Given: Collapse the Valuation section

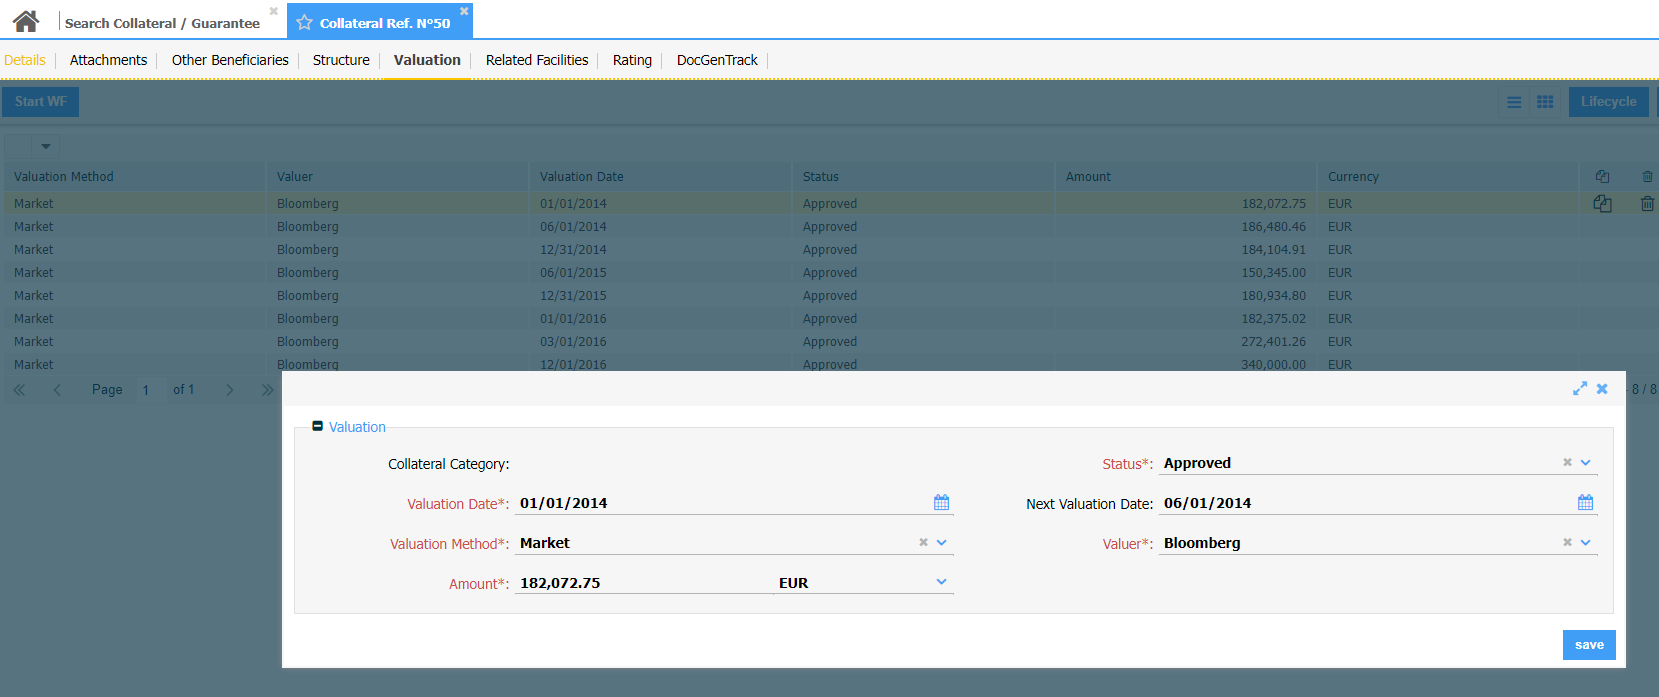Looking at the screenshot, I should (318, 426).
